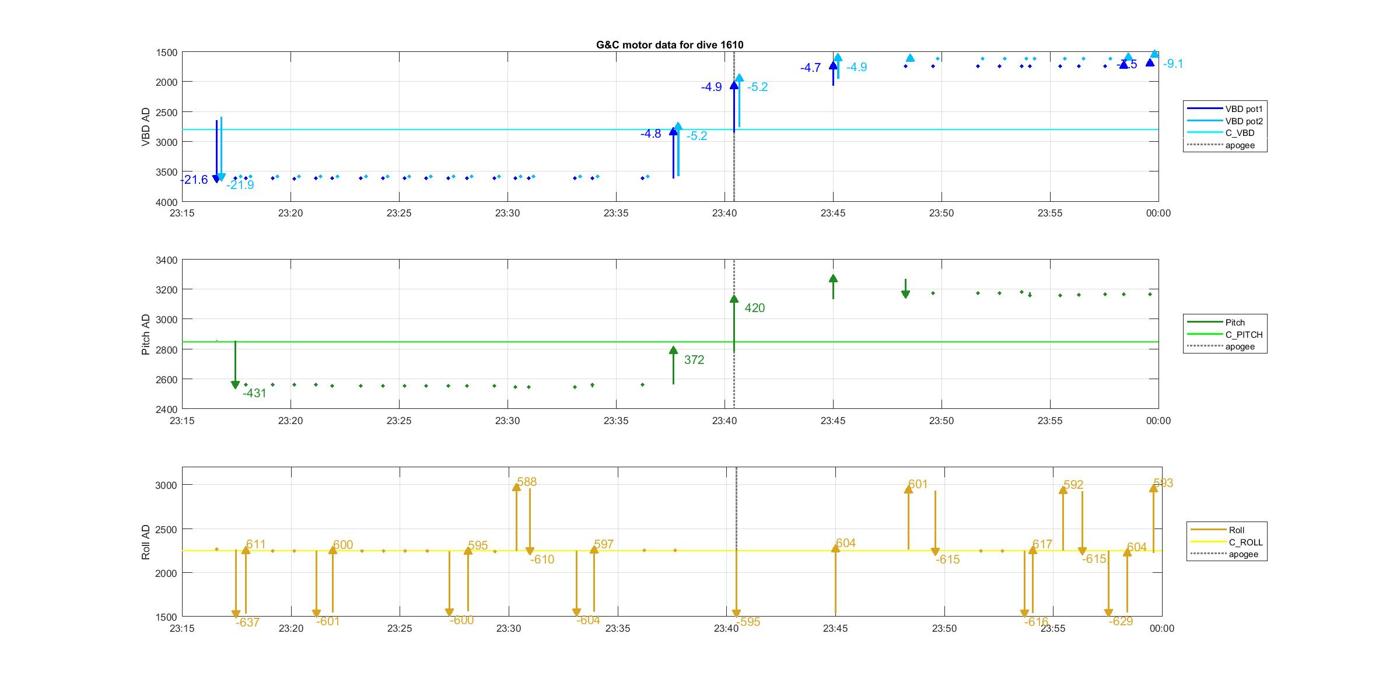Click the cyan C_VBD horizontal line

(670, 129)
